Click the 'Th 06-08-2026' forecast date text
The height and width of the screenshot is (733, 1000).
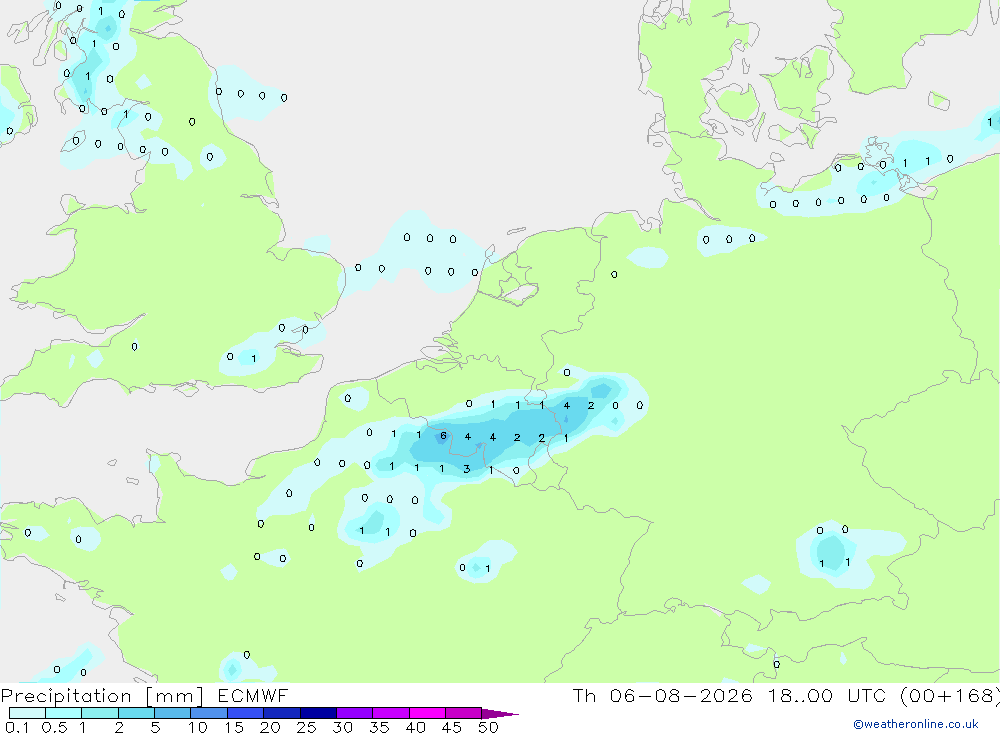663,695
